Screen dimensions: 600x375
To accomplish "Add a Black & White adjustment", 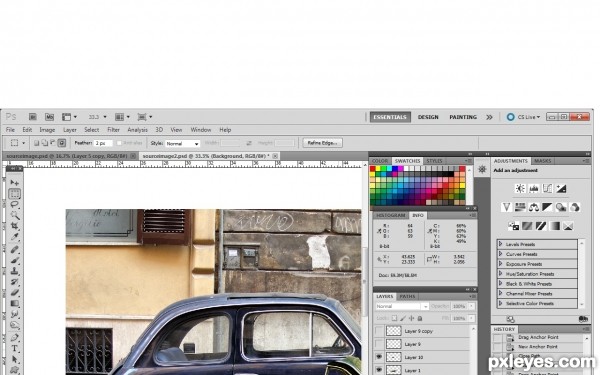I will click(547, 207).
